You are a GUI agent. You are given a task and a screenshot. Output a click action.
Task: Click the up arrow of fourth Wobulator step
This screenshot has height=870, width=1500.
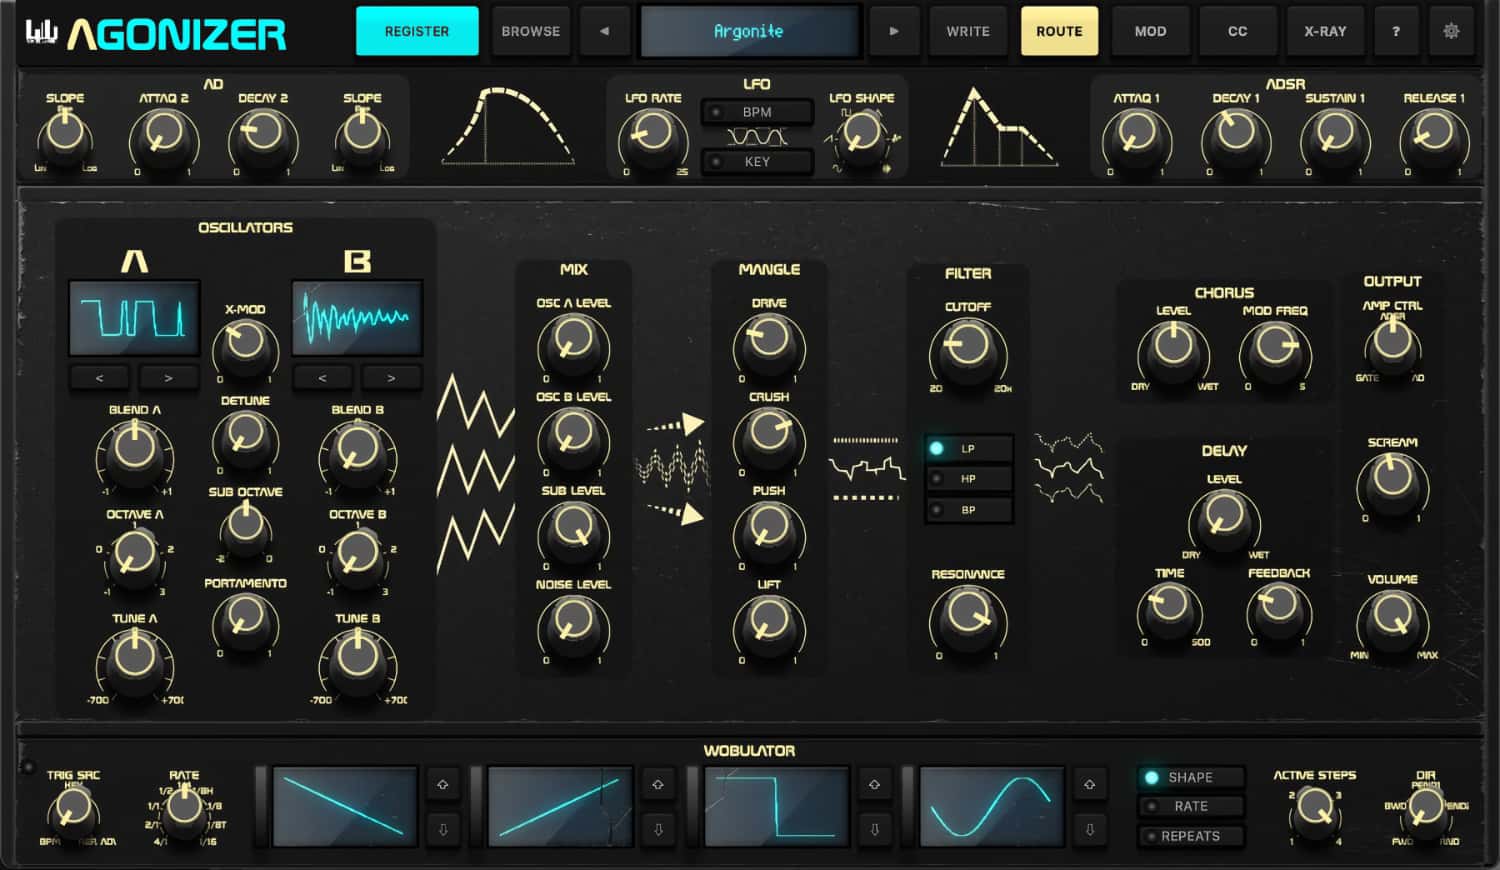tap(1090, 785)
